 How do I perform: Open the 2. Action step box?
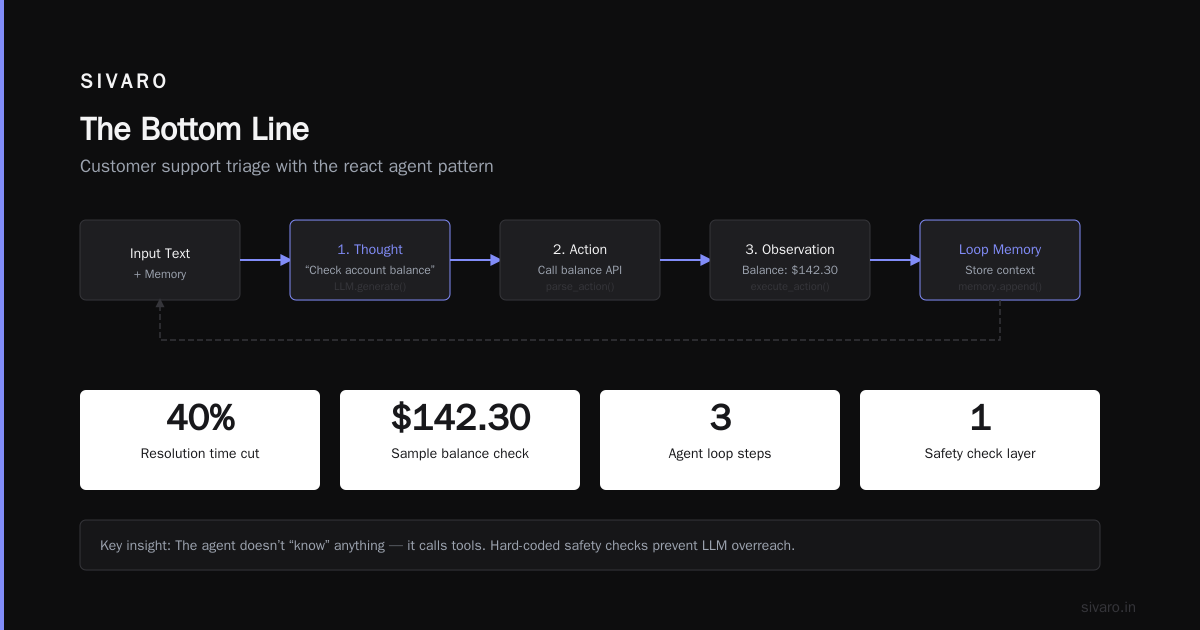click(x=580, y=260)
